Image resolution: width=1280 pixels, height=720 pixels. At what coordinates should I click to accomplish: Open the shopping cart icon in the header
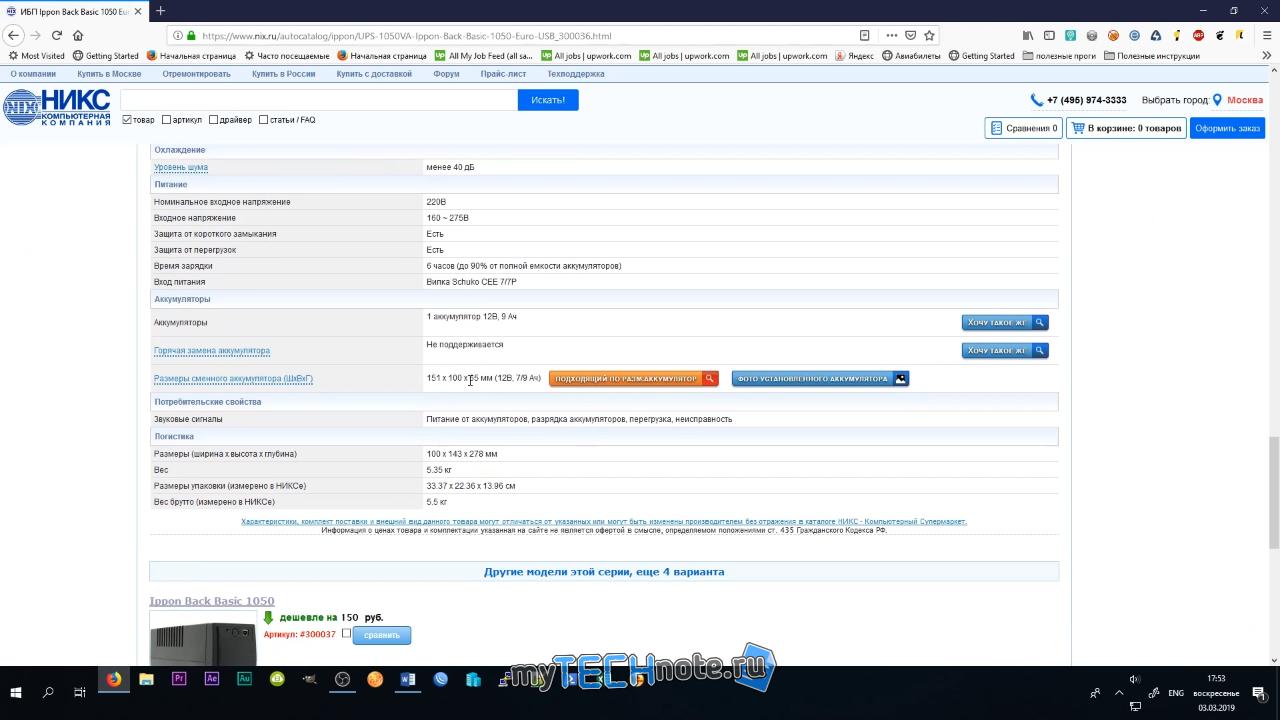[x=1077, y=128]
